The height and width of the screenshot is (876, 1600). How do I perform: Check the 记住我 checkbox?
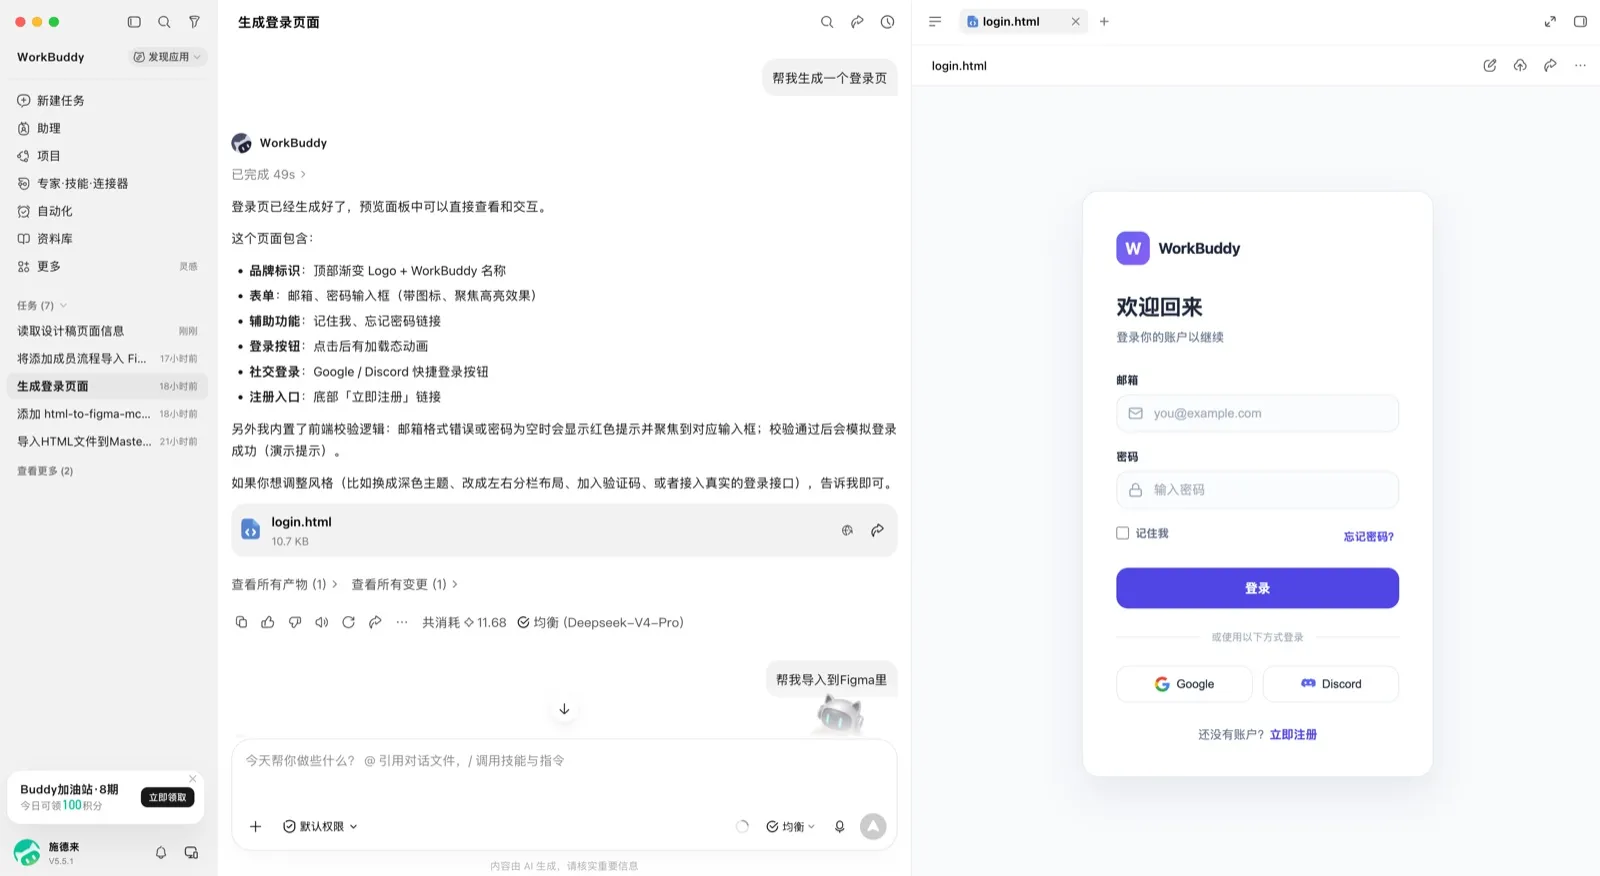(x=1122, y=534)
